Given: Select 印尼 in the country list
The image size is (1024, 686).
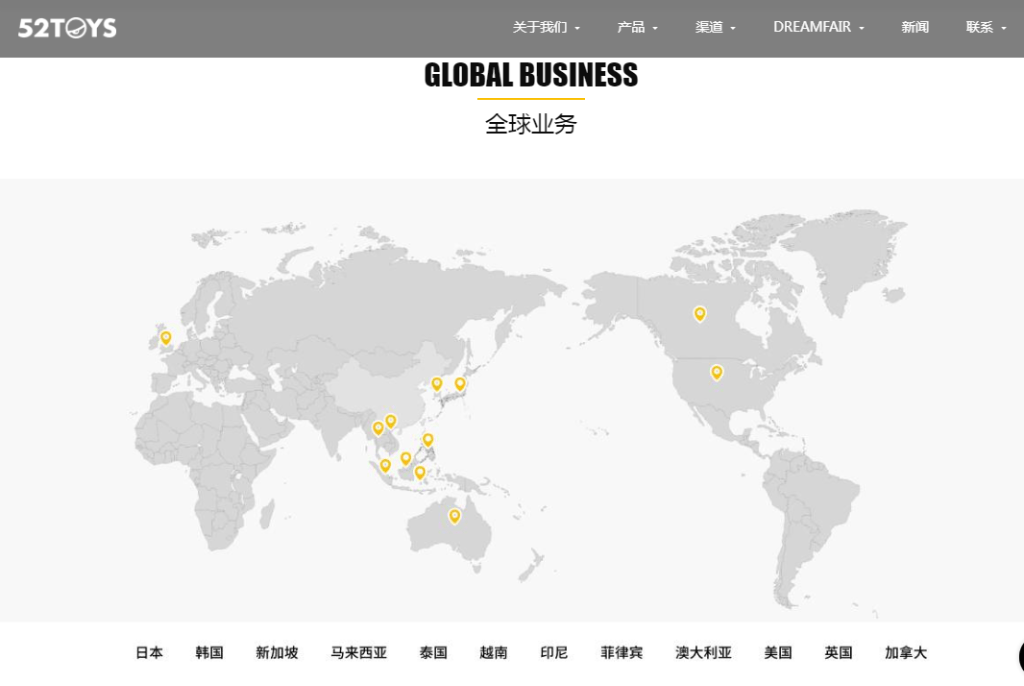Looking at the screenshot, I should click(x=554, y=652).
